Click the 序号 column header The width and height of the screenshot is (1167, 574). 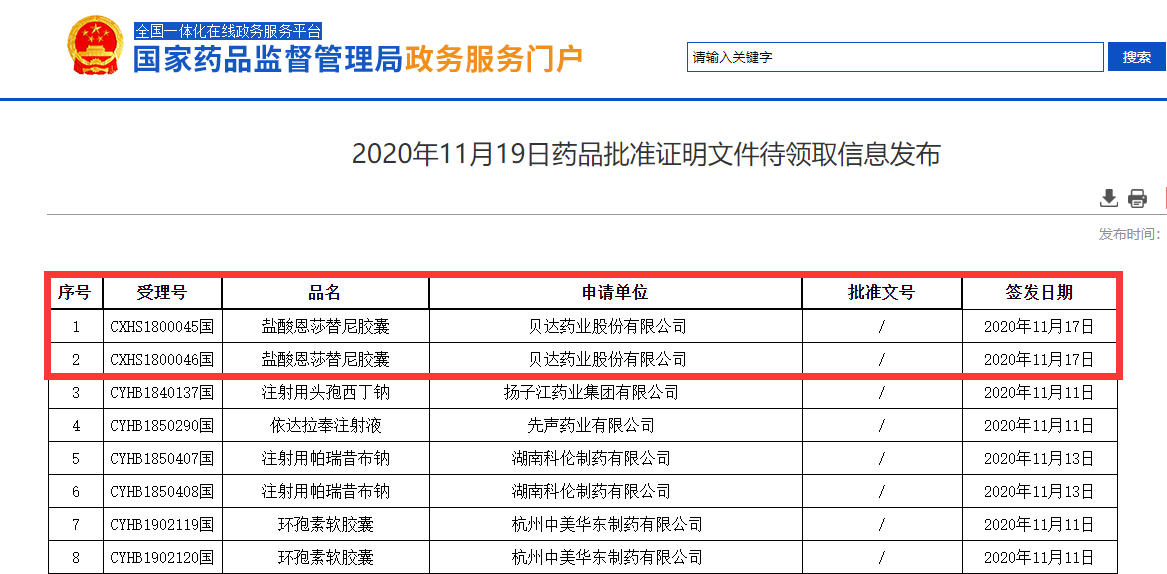[74, 293]
